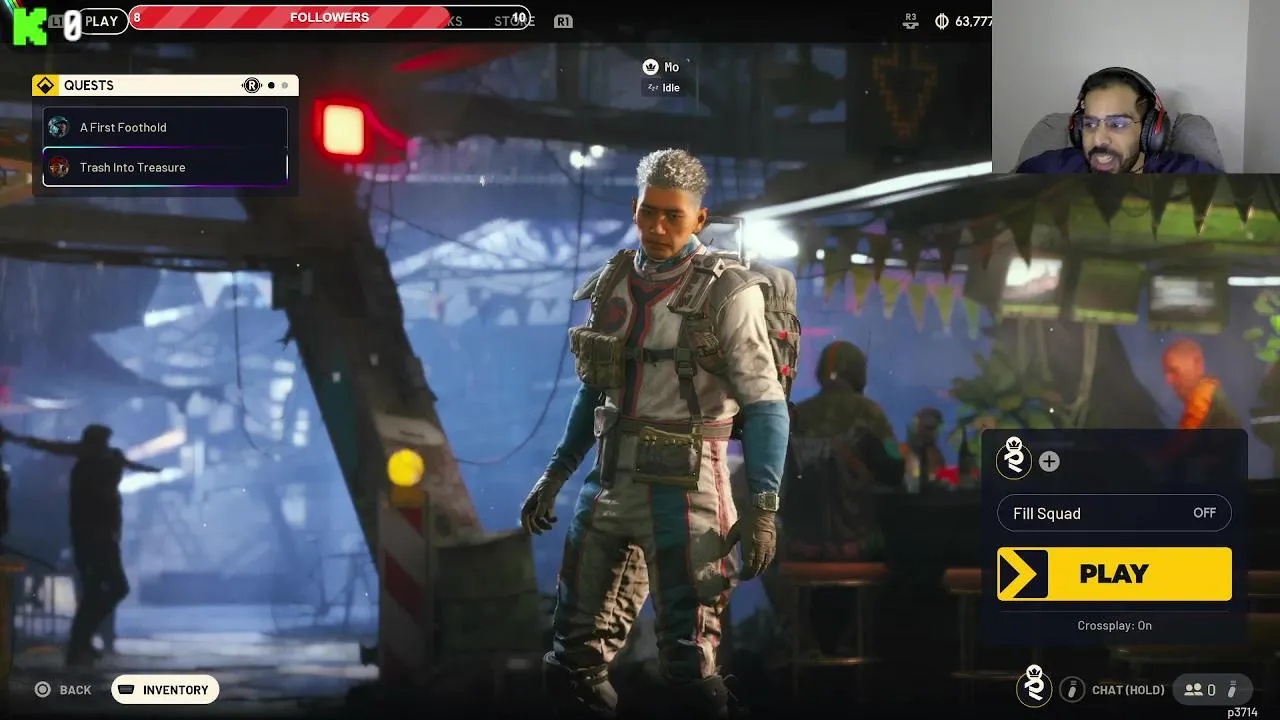Screen dimensions: 1280x720
Task: Click the squad leader avatar above Fill Squad
Action: coord(1014,459)
